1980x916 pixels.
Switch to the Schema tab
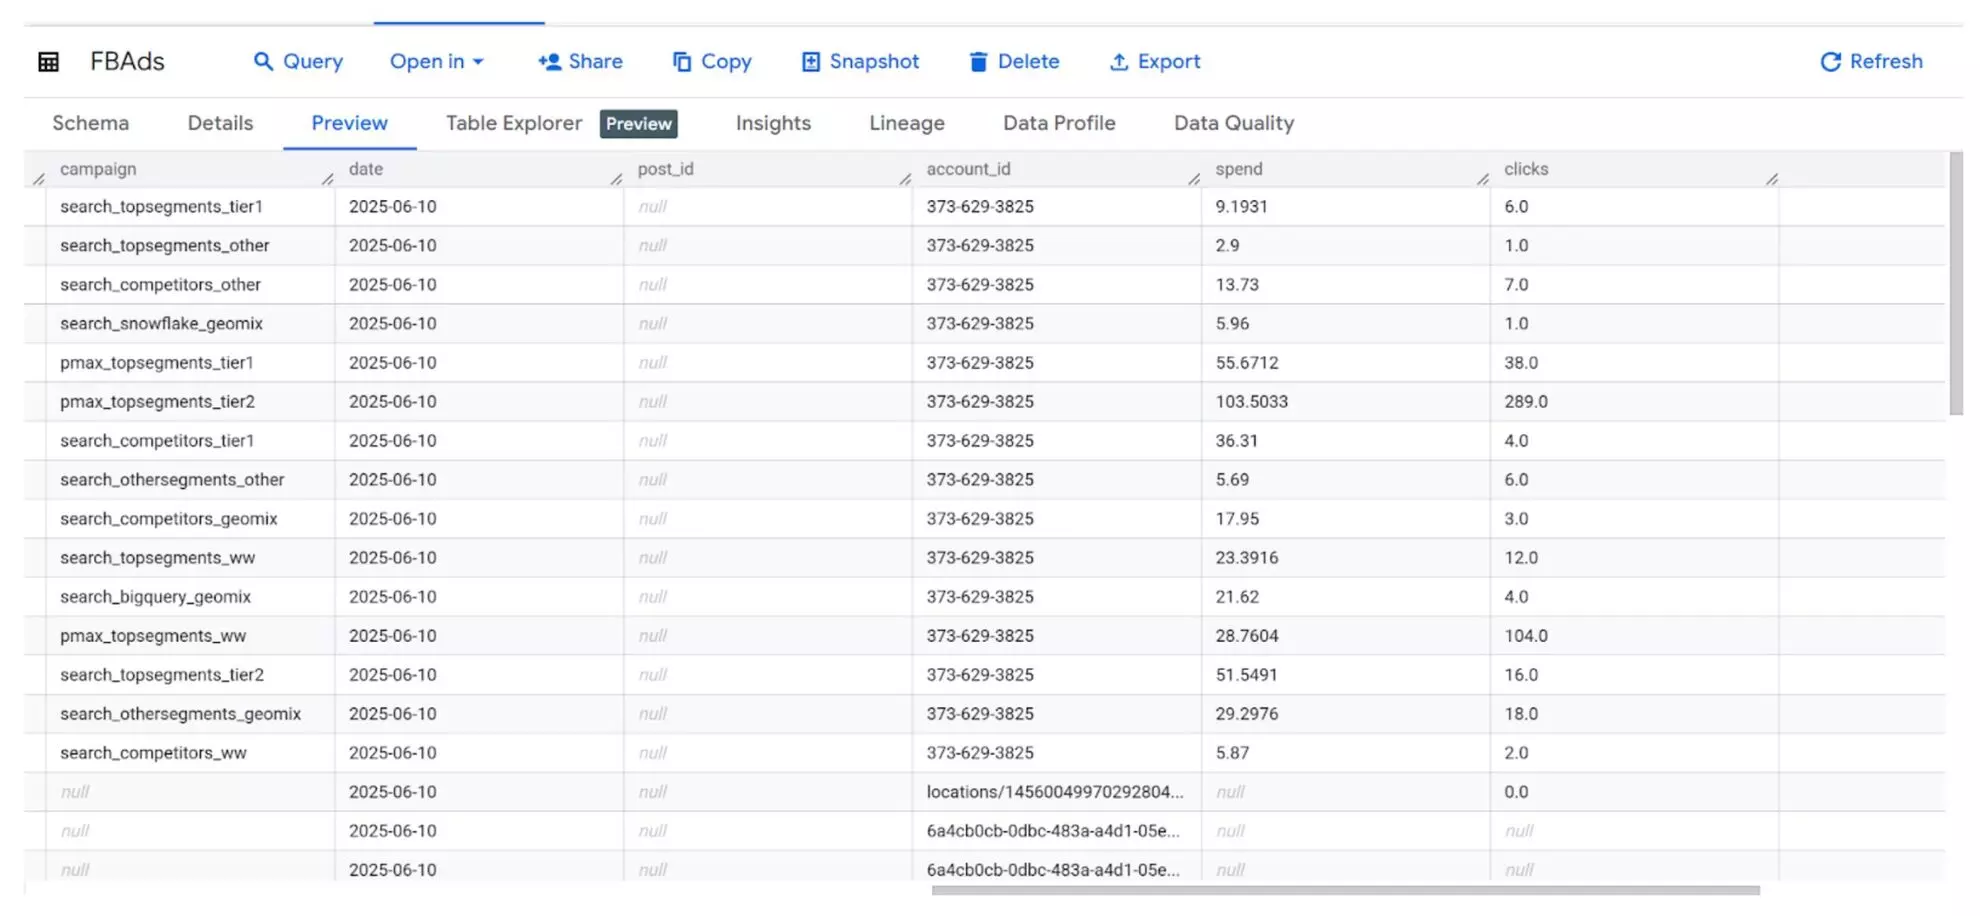(90, 123)
